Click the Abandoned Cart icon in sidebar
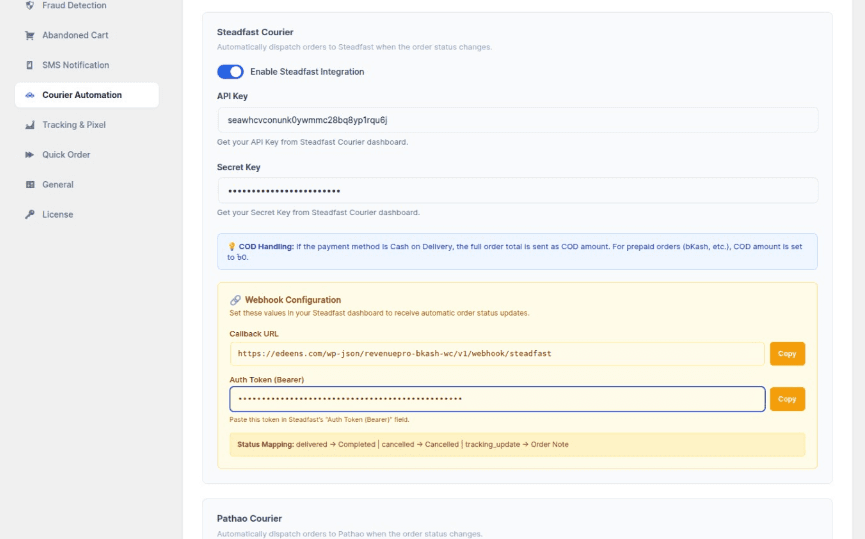This screenshot has width=865, height=539. pos(30,35)
